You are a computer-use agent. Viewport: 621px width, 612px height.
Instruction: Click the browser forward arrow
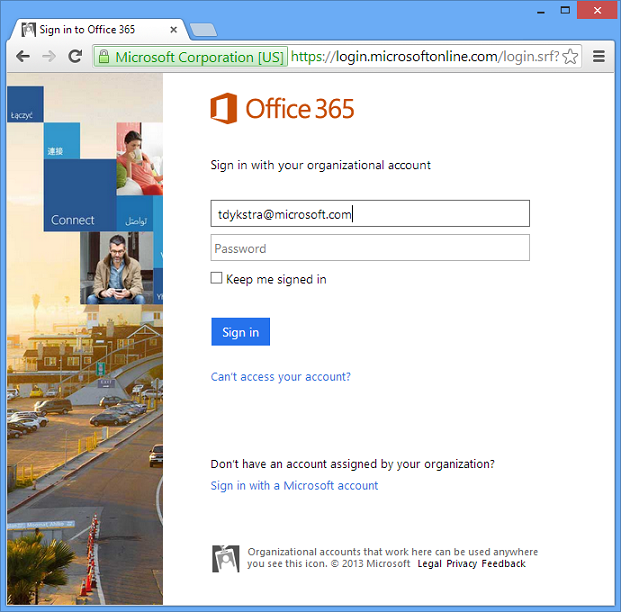click(49, 57)
